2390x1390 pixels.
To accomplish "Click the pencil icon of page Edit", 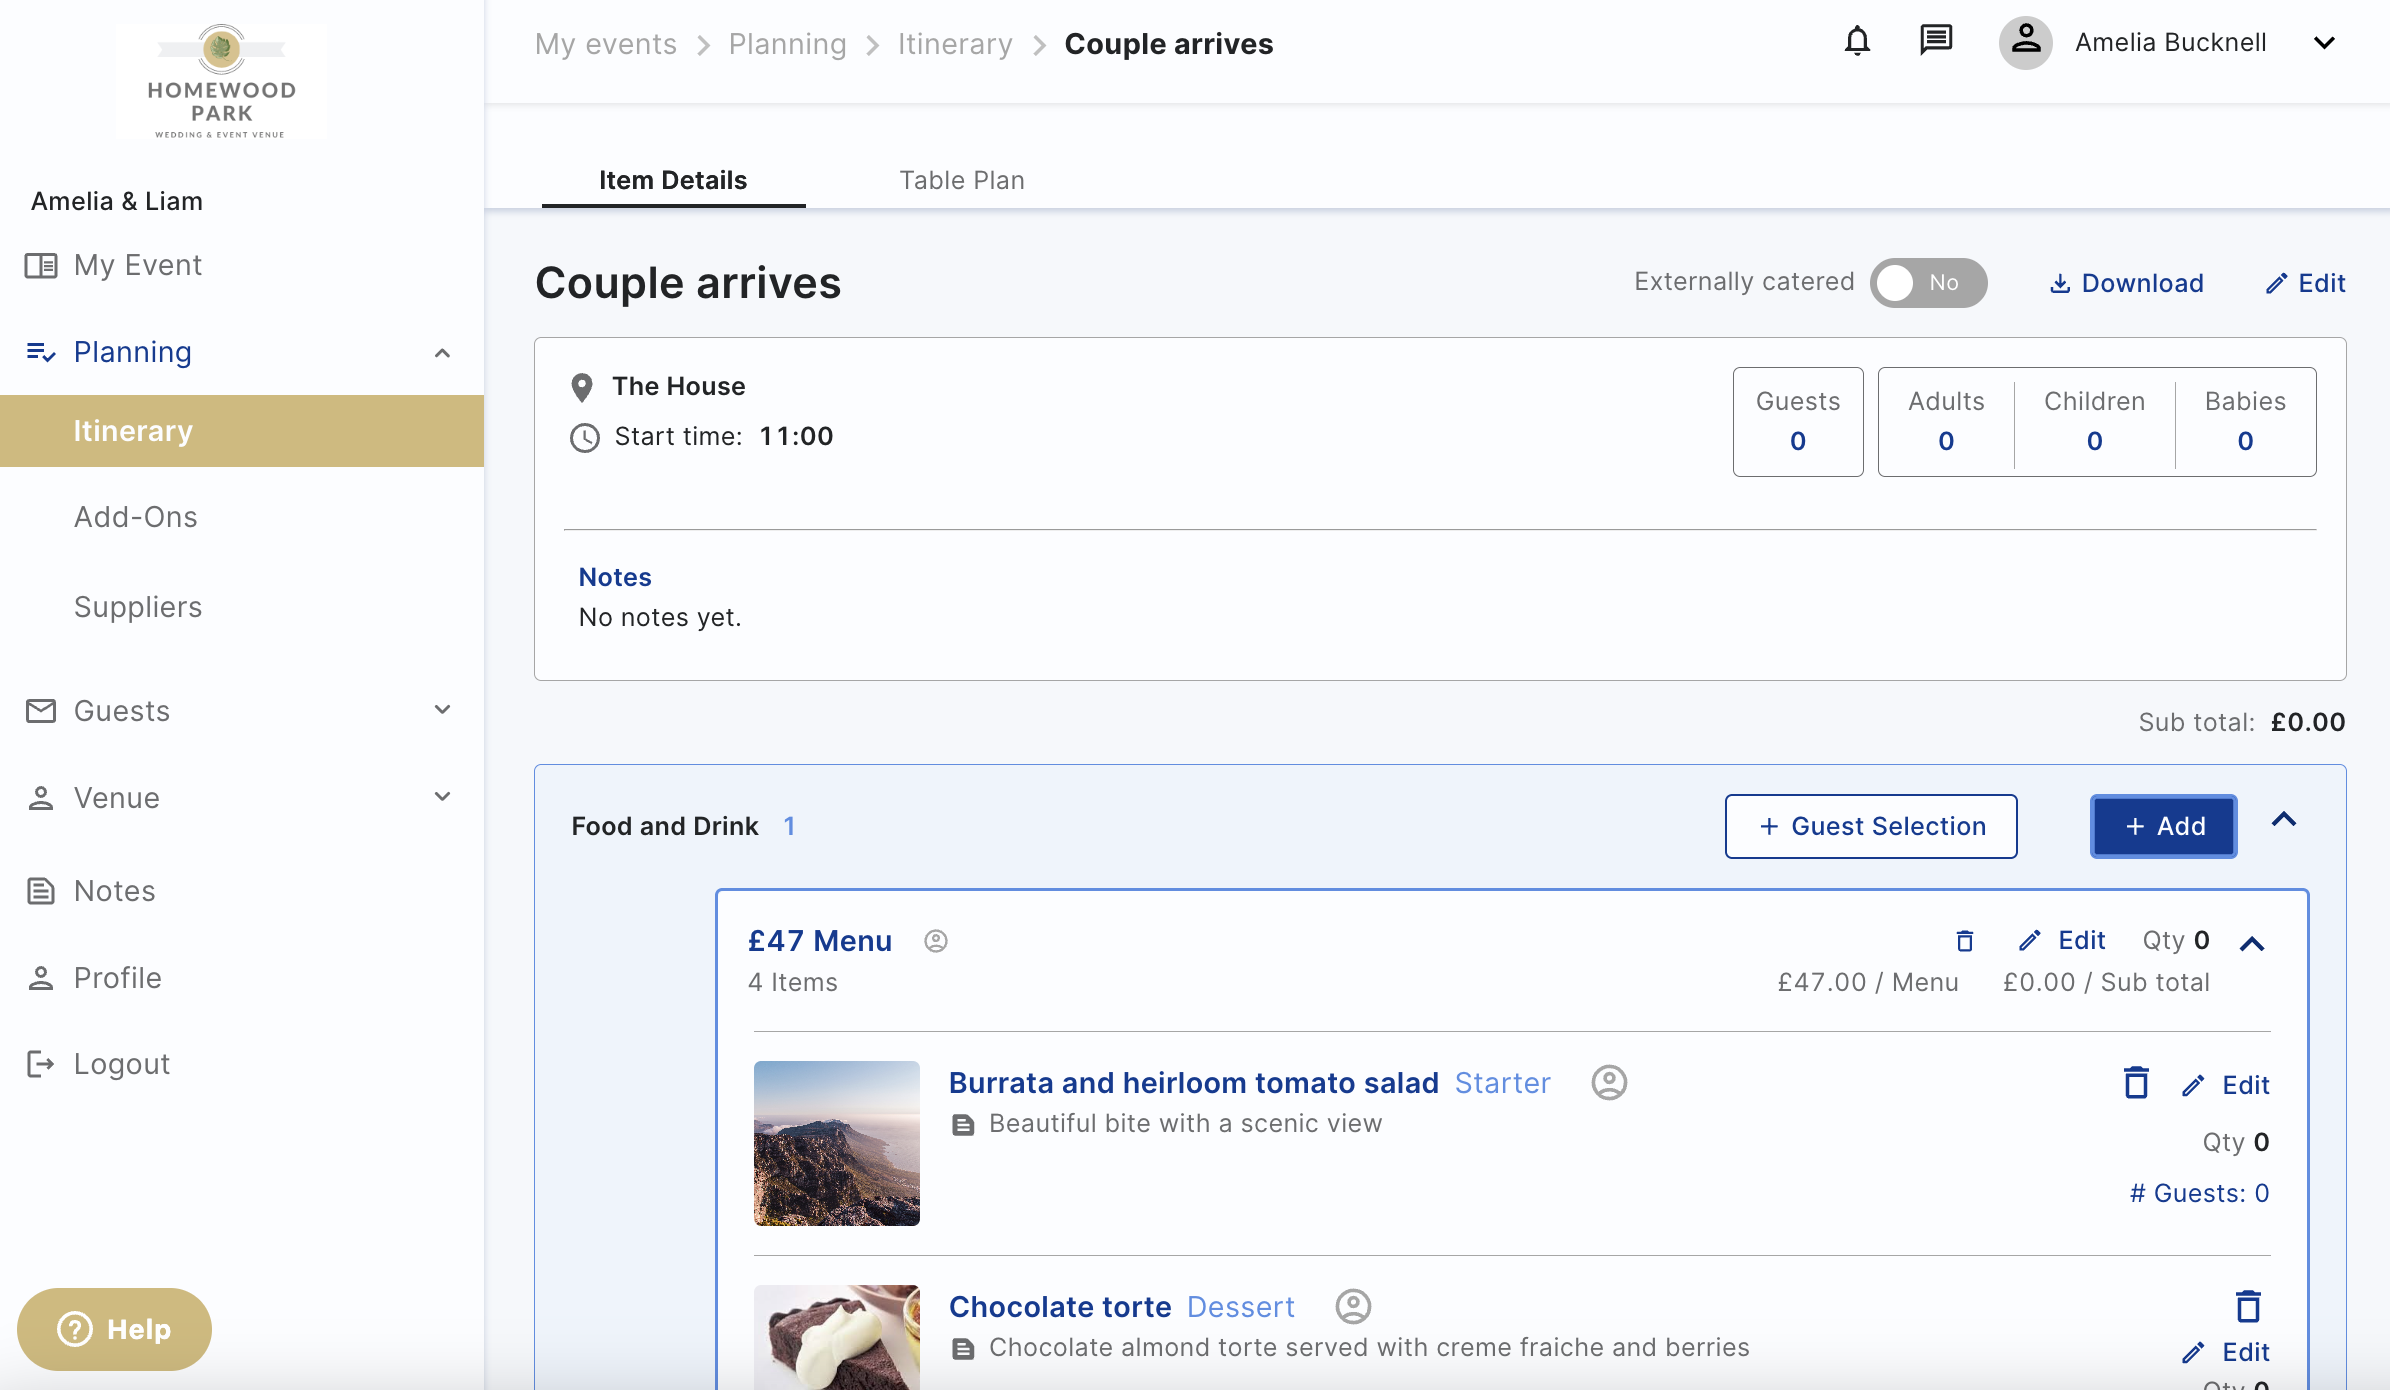I will 2276,284.
